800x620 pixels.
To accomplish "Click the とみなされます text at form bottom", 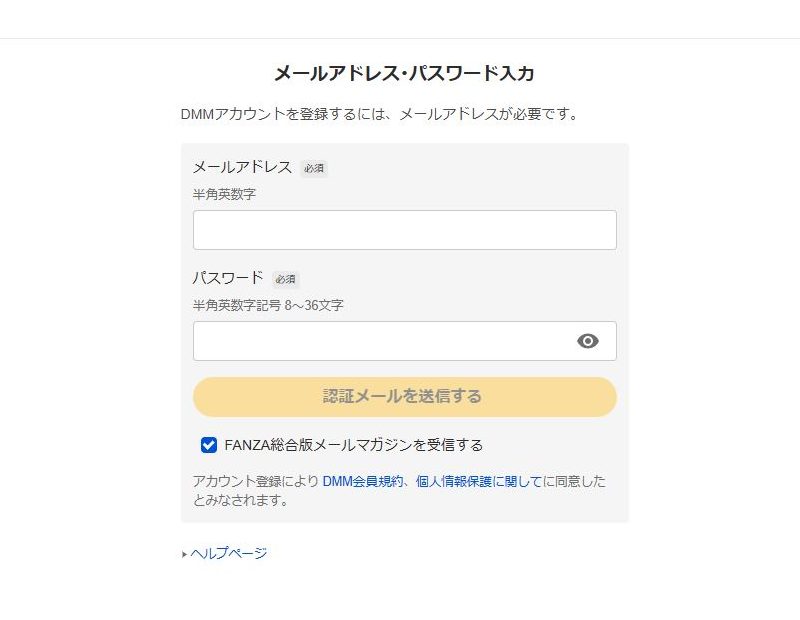I will [x=240, y=500].
